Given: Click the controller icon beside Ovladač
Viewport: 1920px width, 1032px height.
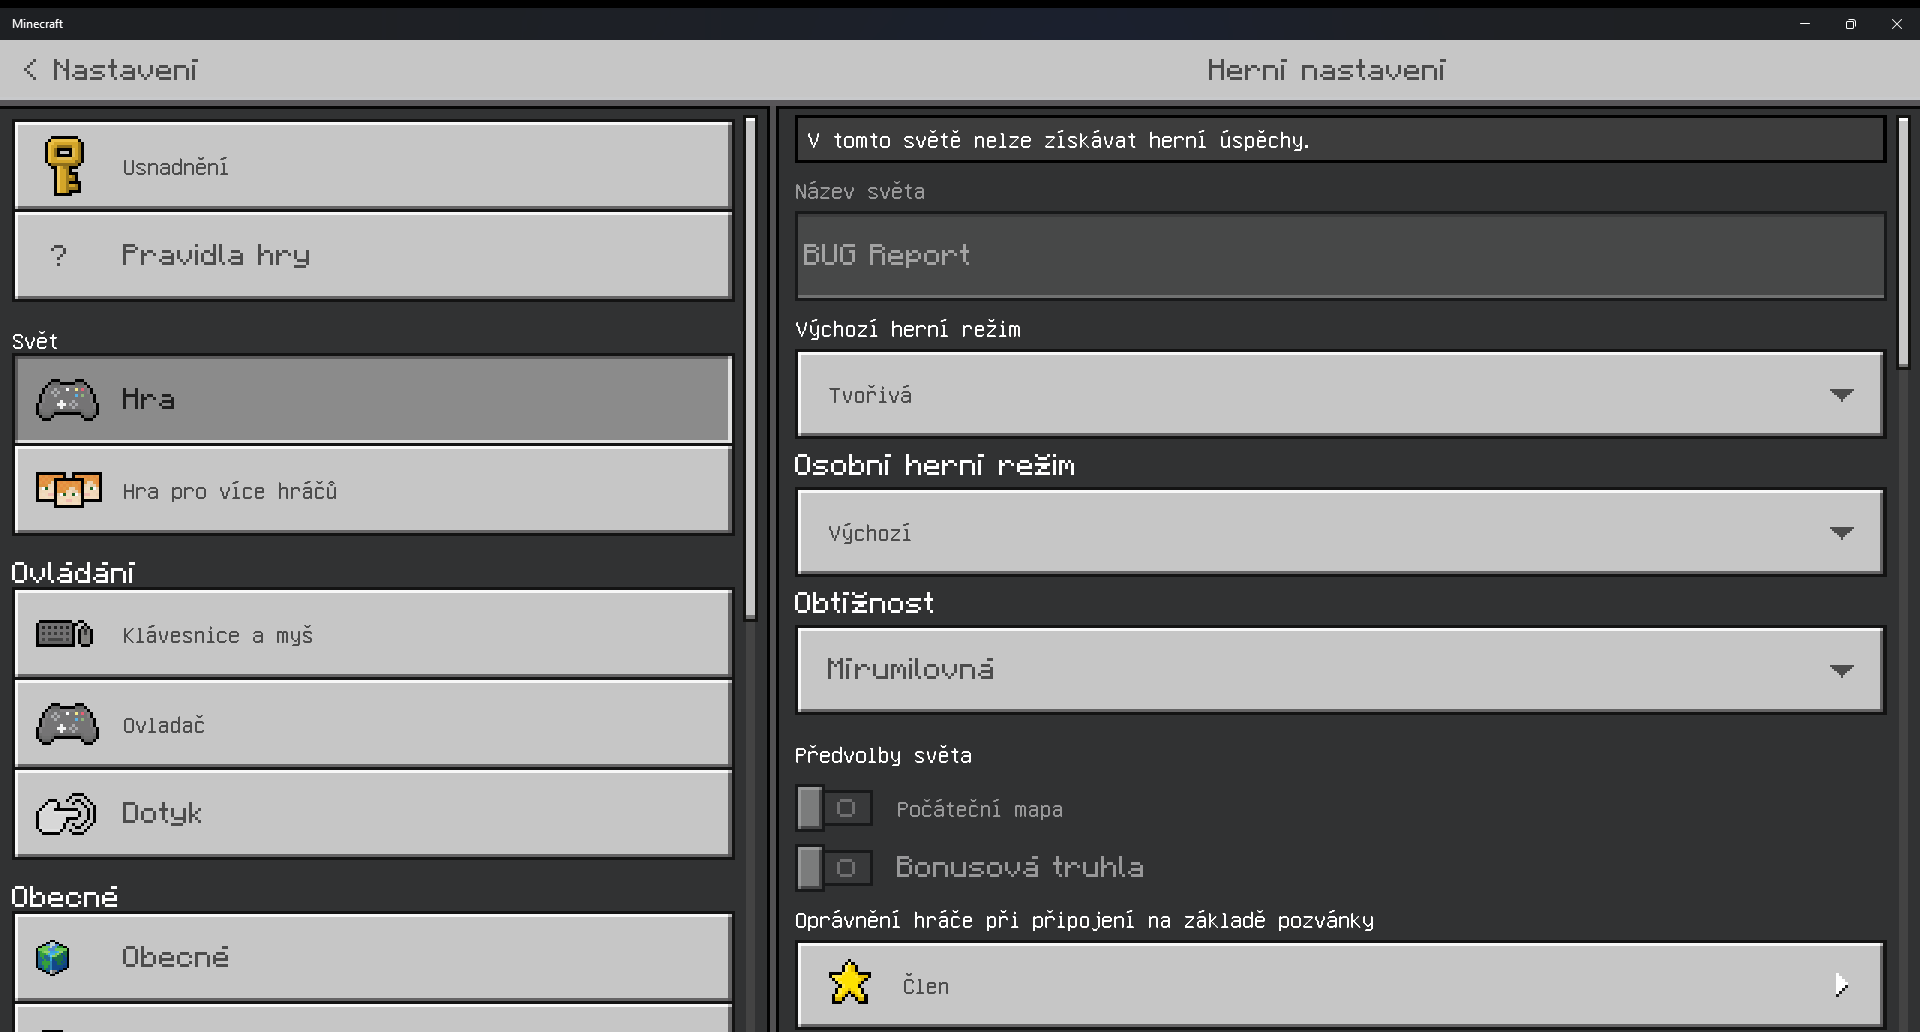Looking at the screenshot, I should (67, 725).
